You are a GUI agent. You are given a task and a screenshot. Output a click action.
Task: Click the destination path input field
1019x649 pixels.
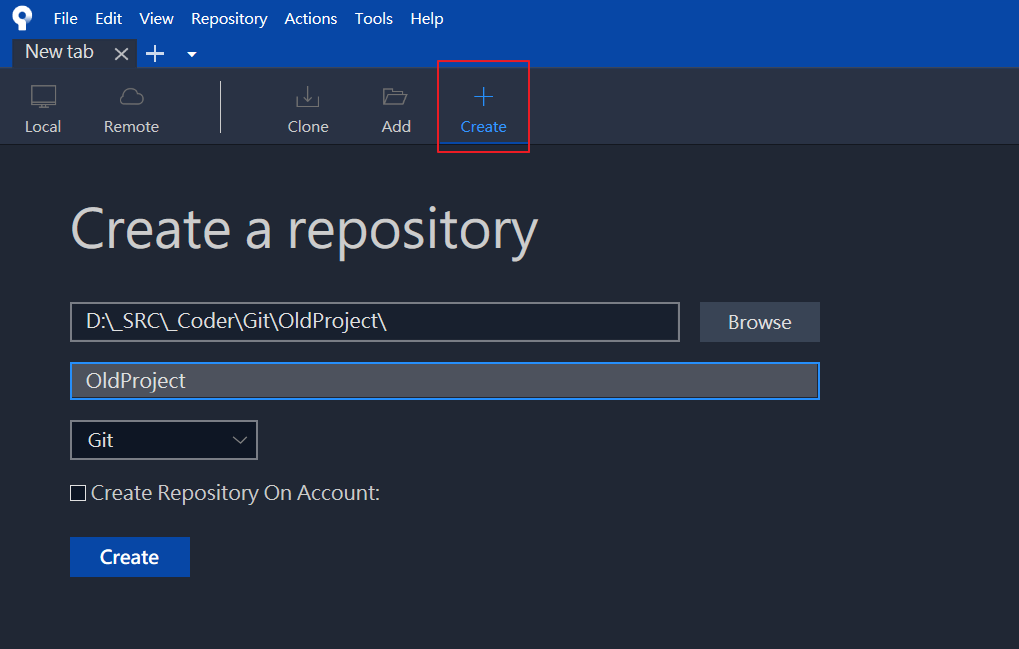pyautogui.click(x=375, y=322)
